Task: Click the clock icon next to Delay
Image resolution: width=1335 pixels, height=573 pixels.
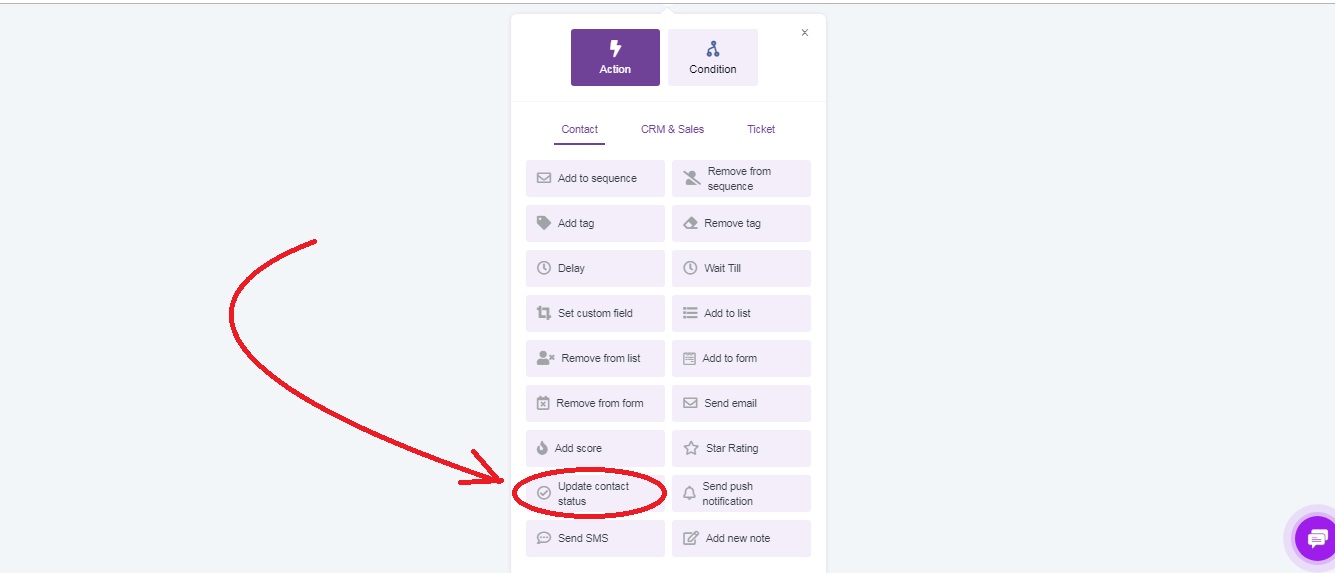Action: pyautogui.click(x=544, y=268)
